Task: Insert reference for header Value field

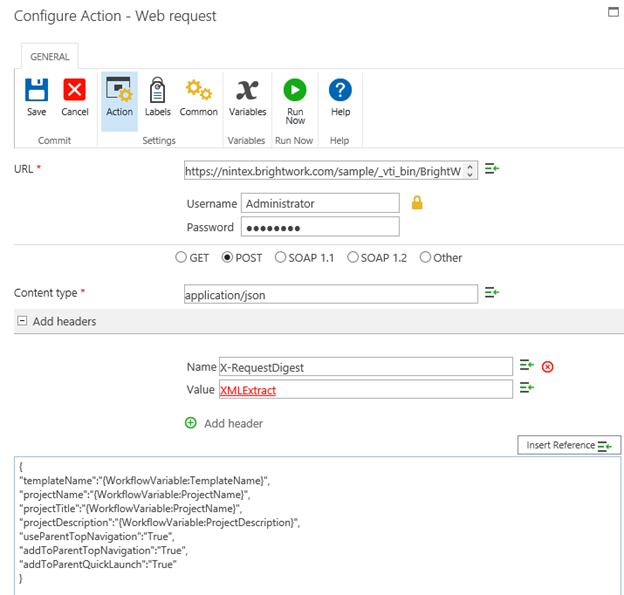Action: (x=526, y=387)
